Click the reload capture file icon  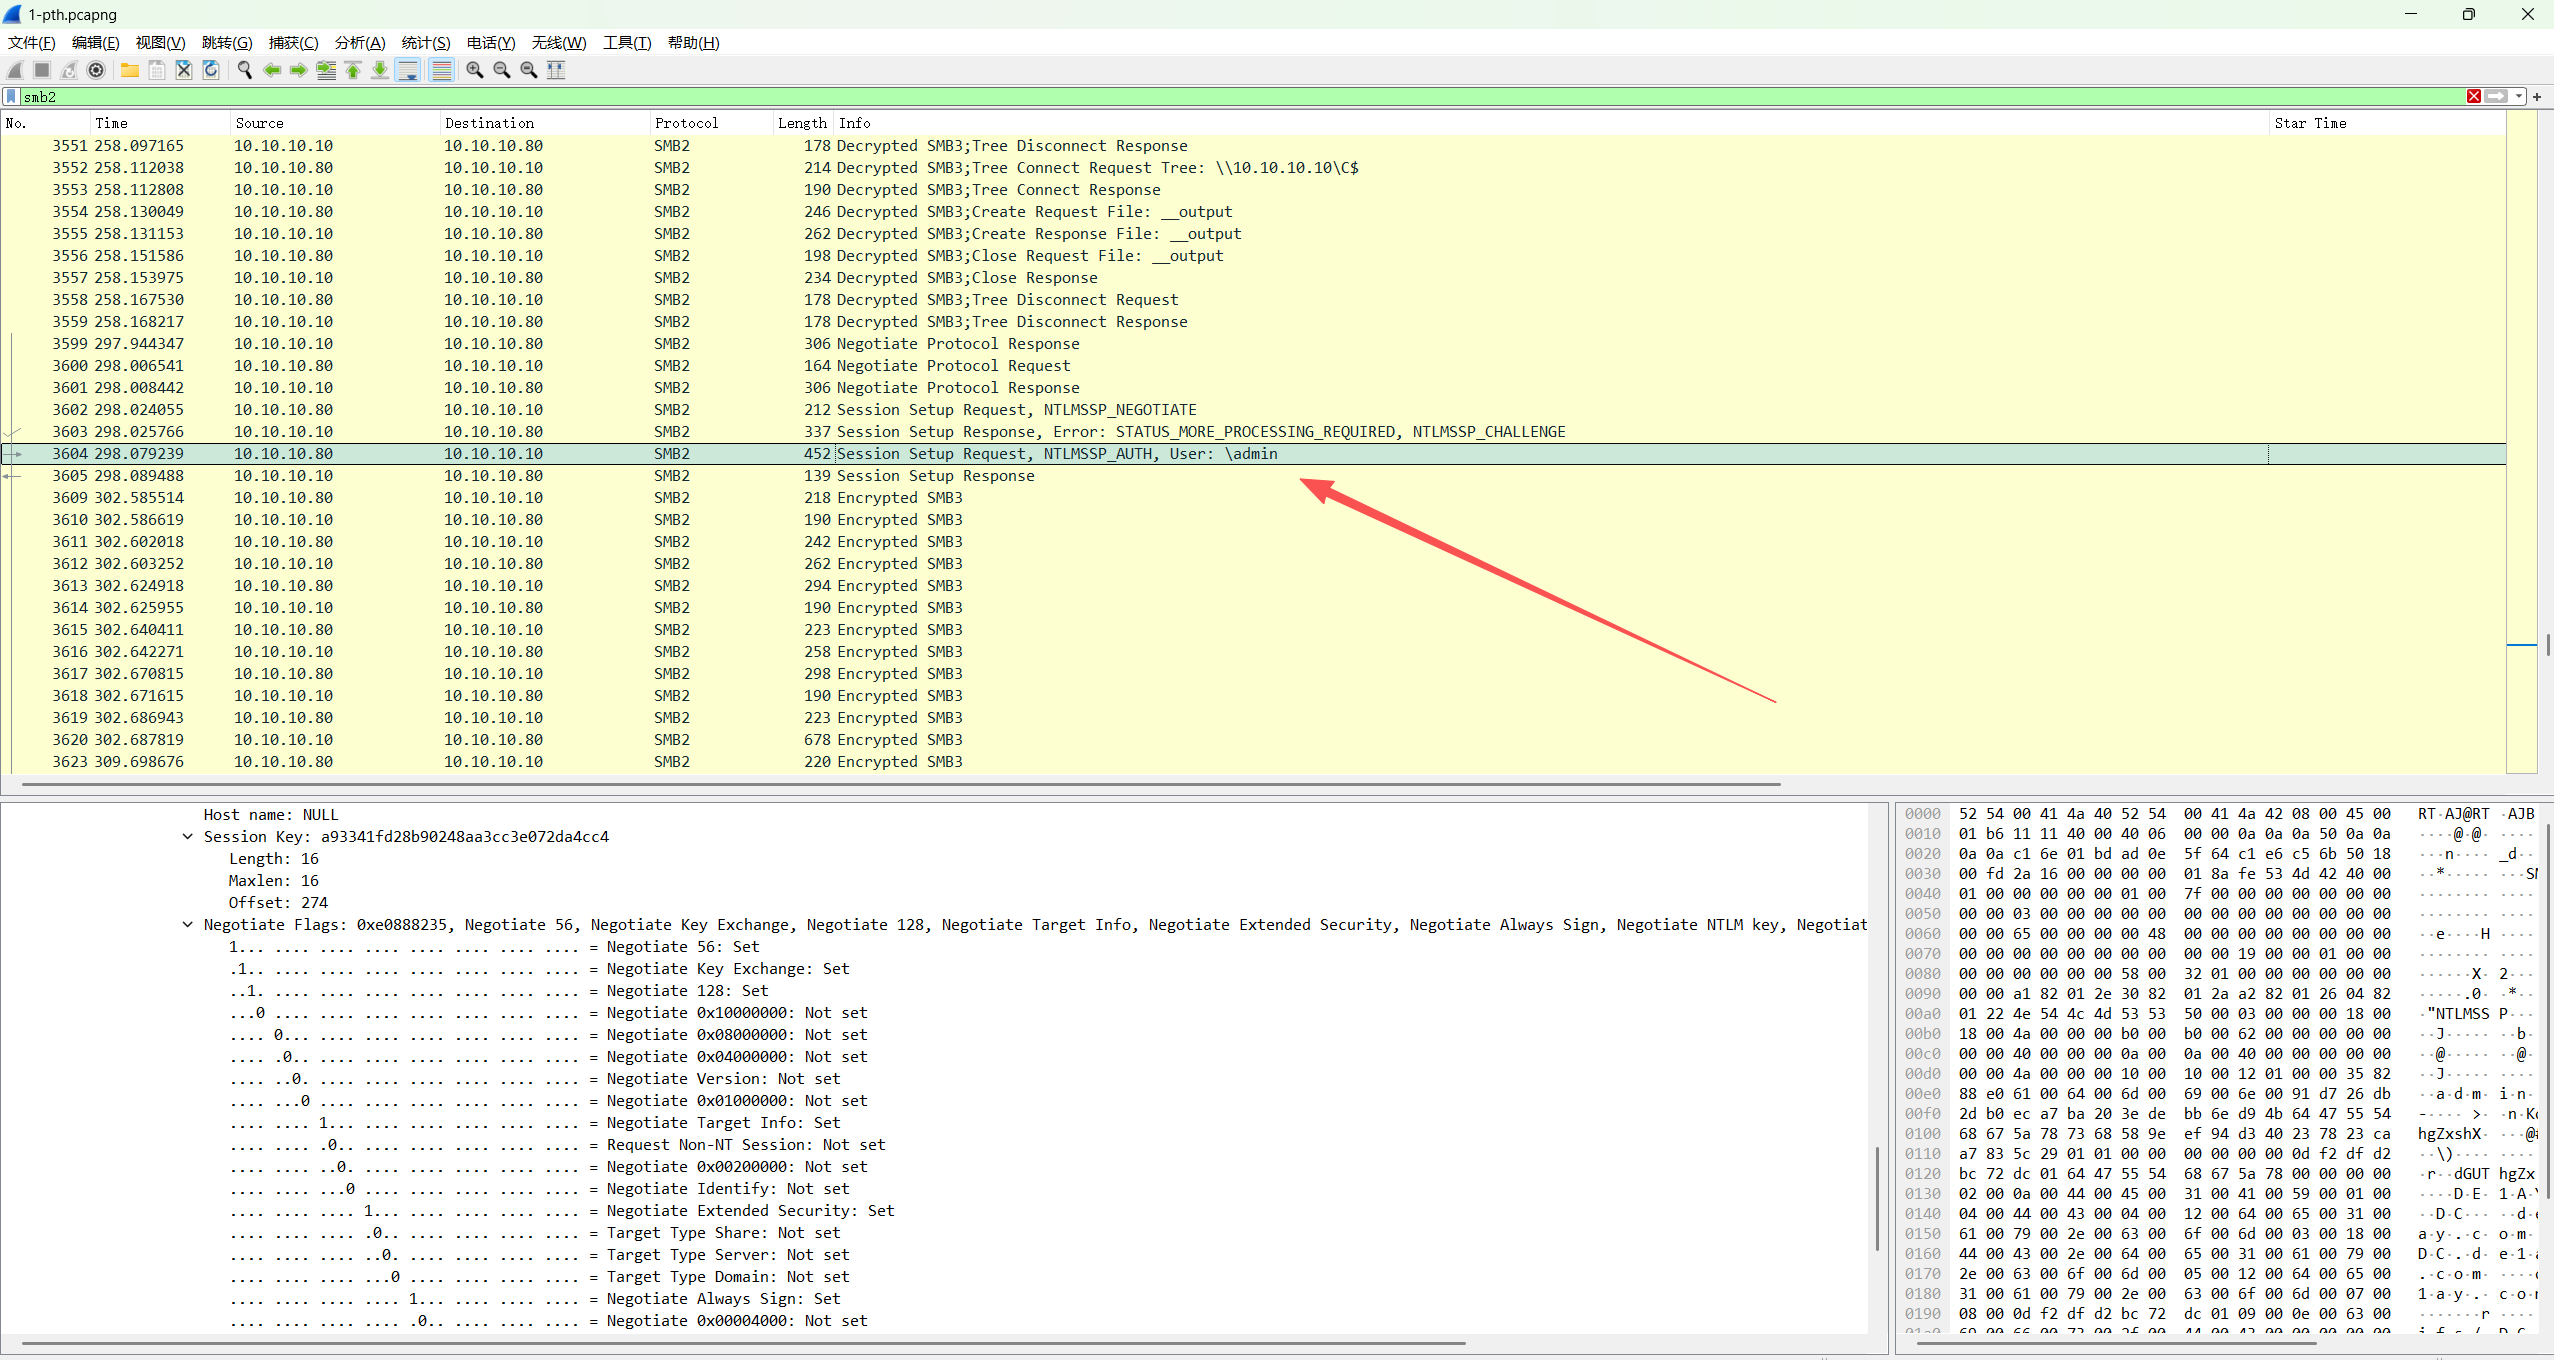[x=211, y=70]
